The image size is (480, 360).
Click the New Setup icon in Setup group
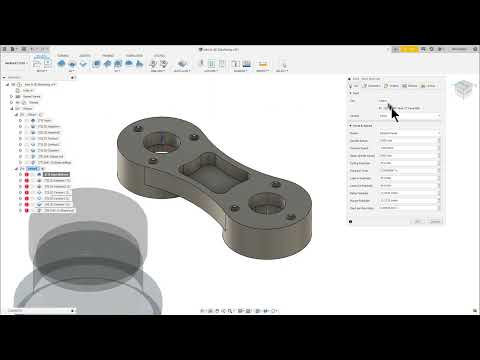pyautogui.click(x=37, y=63)
